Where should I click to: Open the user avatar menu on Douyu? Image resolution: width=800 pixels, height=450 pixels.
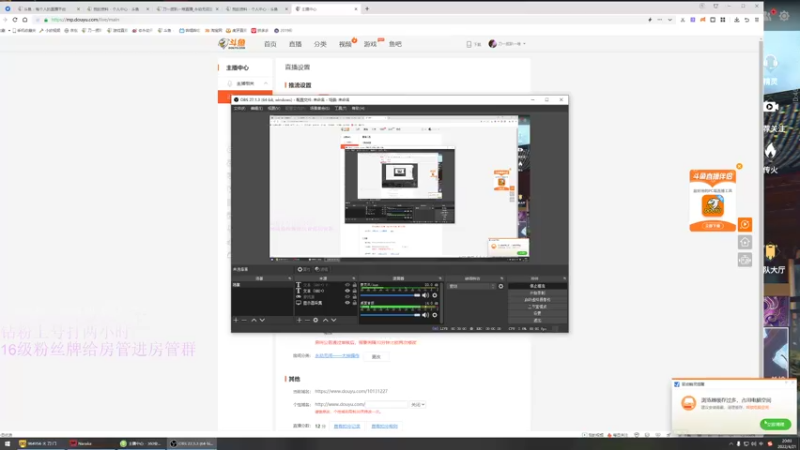492,44
